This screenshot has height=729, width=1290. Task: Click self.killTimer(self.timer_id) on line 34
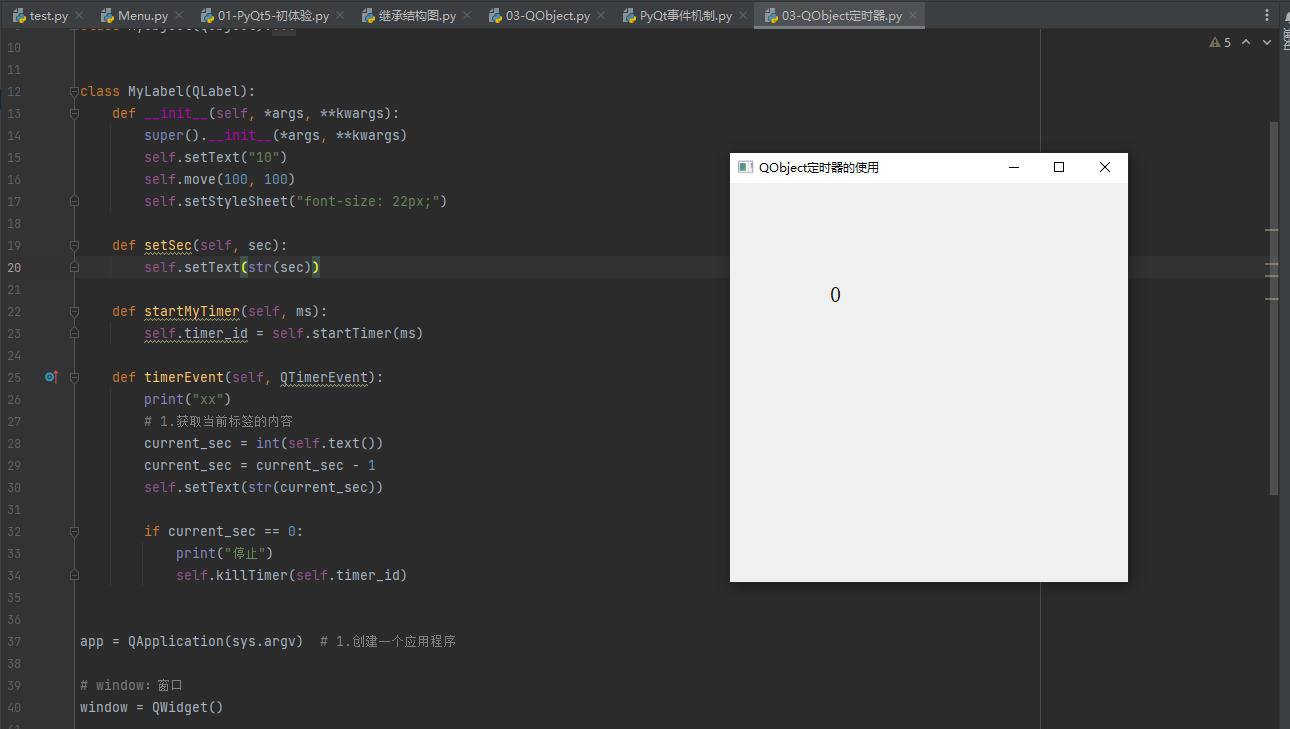(x=292, y=576)
